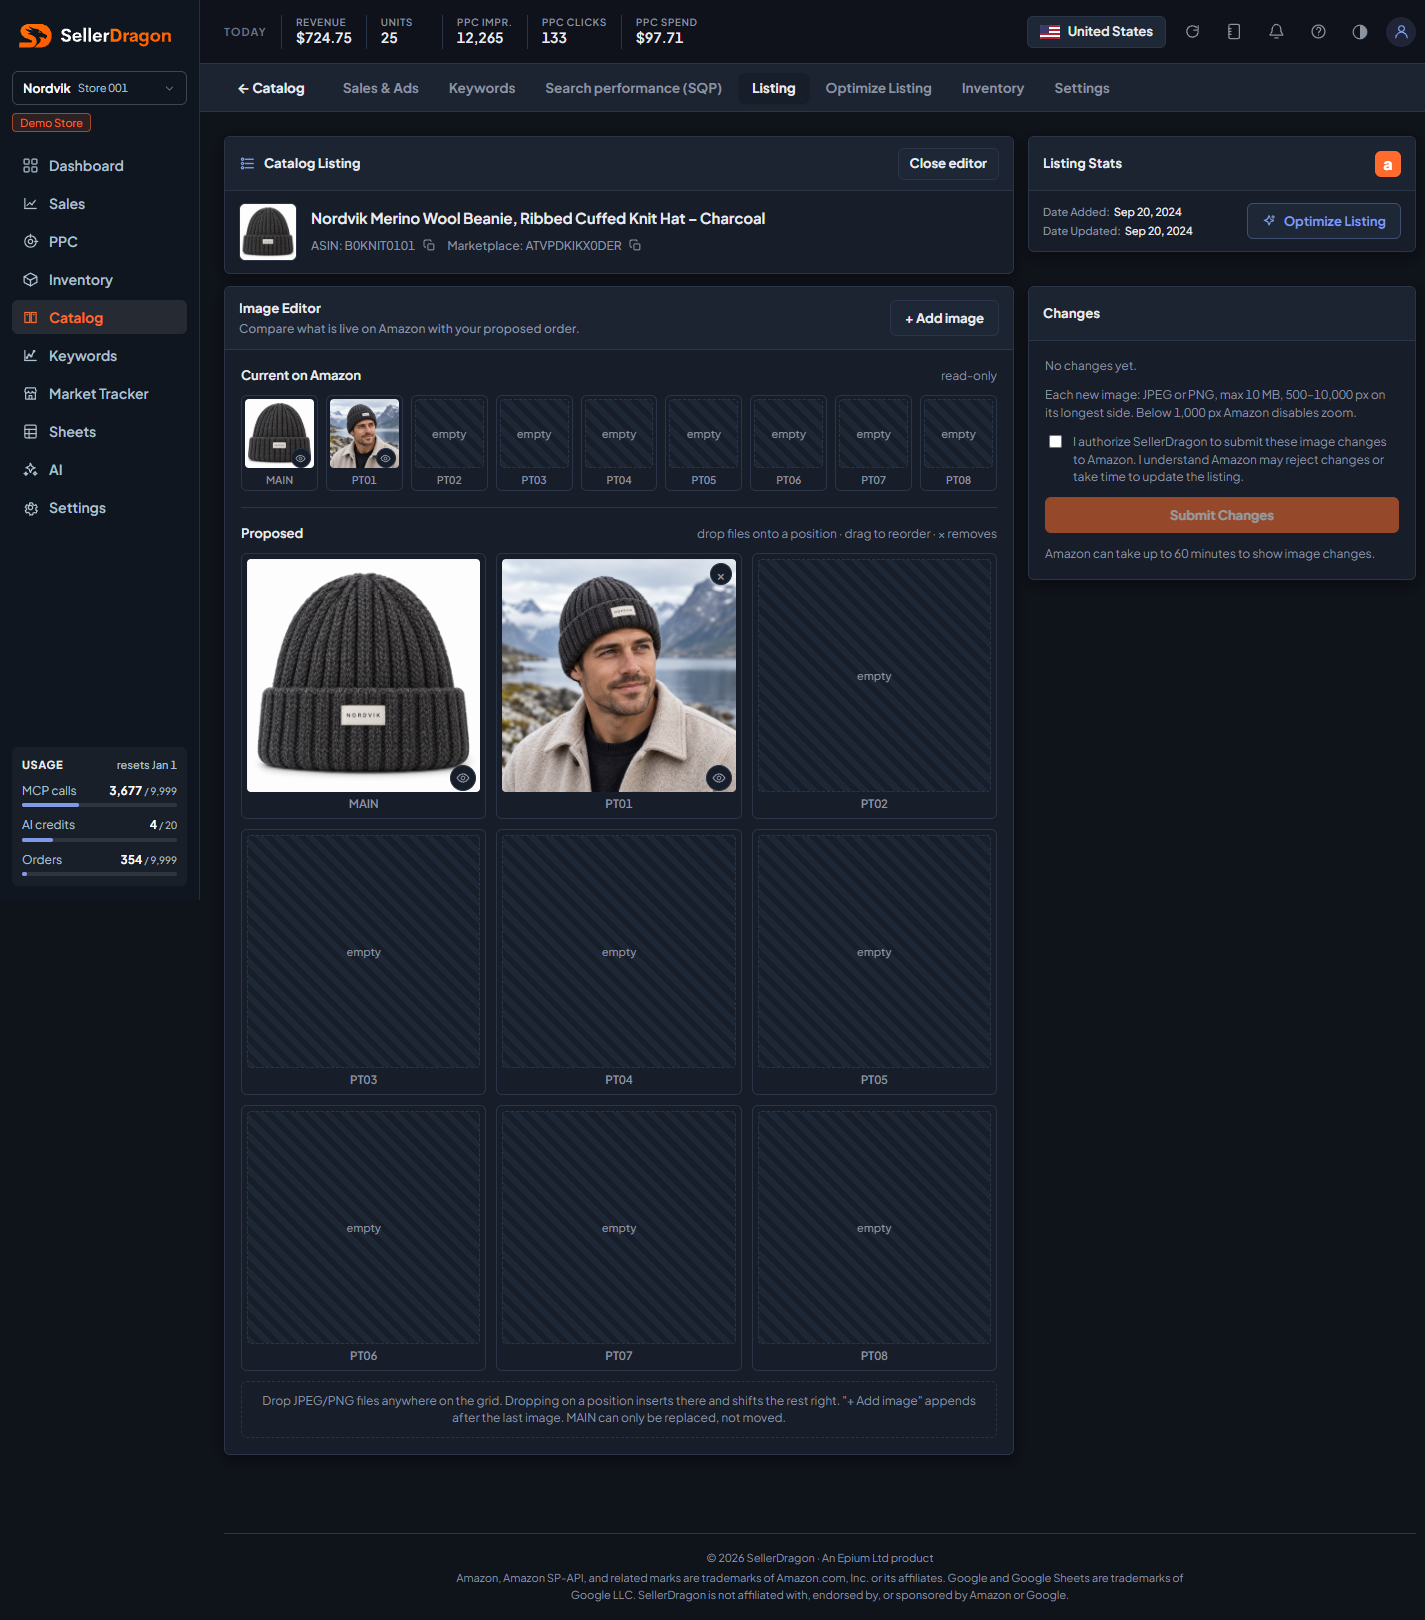
Task: Click the Demo Store badge
Action: click(52, 123)
